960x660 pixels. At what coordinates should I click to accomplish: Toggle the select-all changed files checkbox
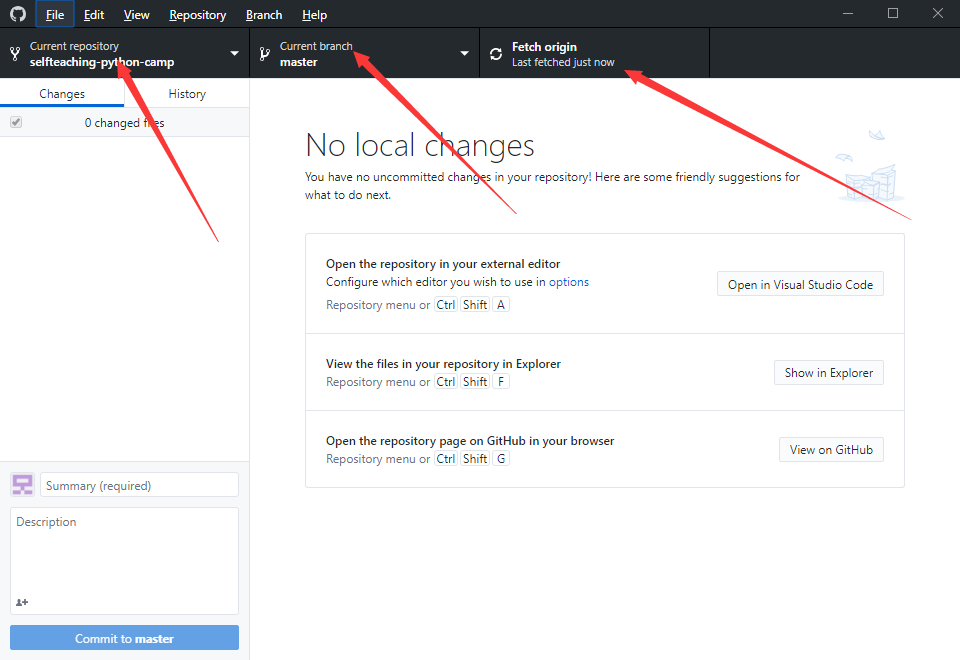pyautogui.click(x=16, y=122)
